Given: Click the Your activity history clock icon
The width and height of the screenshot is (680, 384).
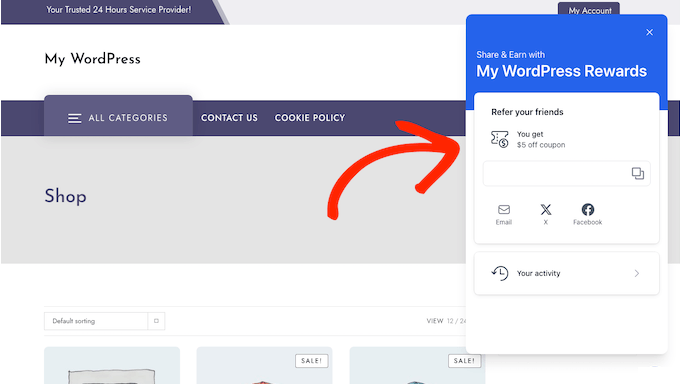Looking at the screenshot, I should click(x=500, y=273).
